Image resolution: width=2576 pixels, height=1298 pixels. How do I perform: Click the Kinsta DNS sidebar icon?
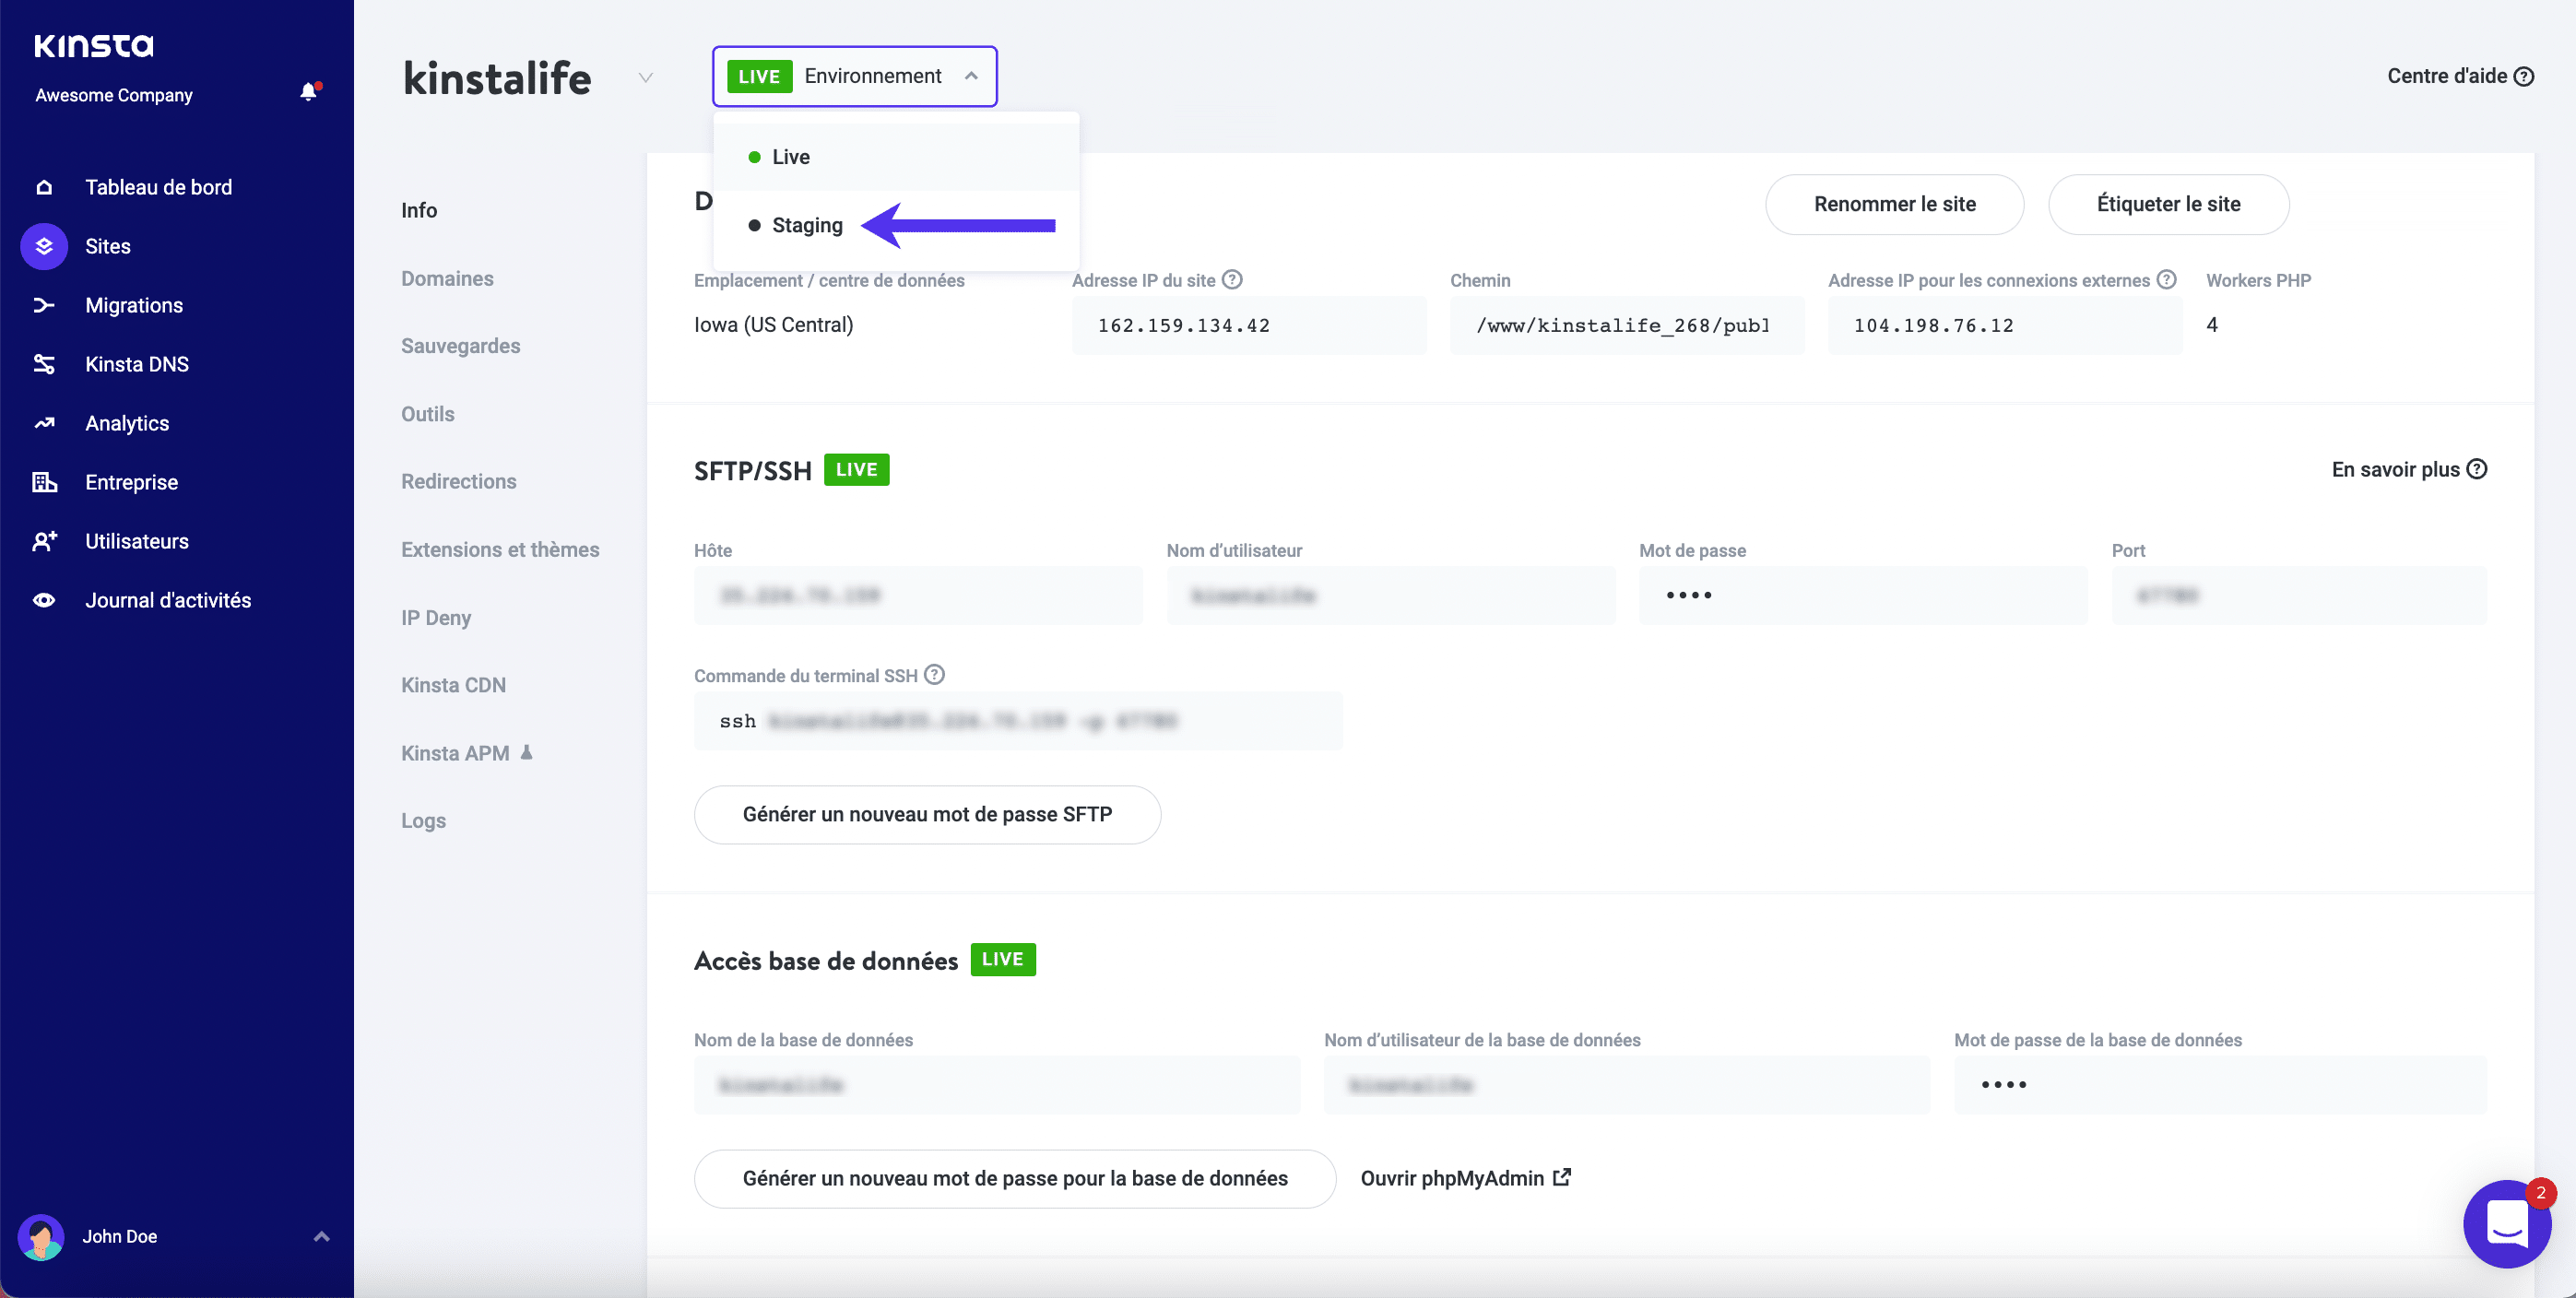44,364
